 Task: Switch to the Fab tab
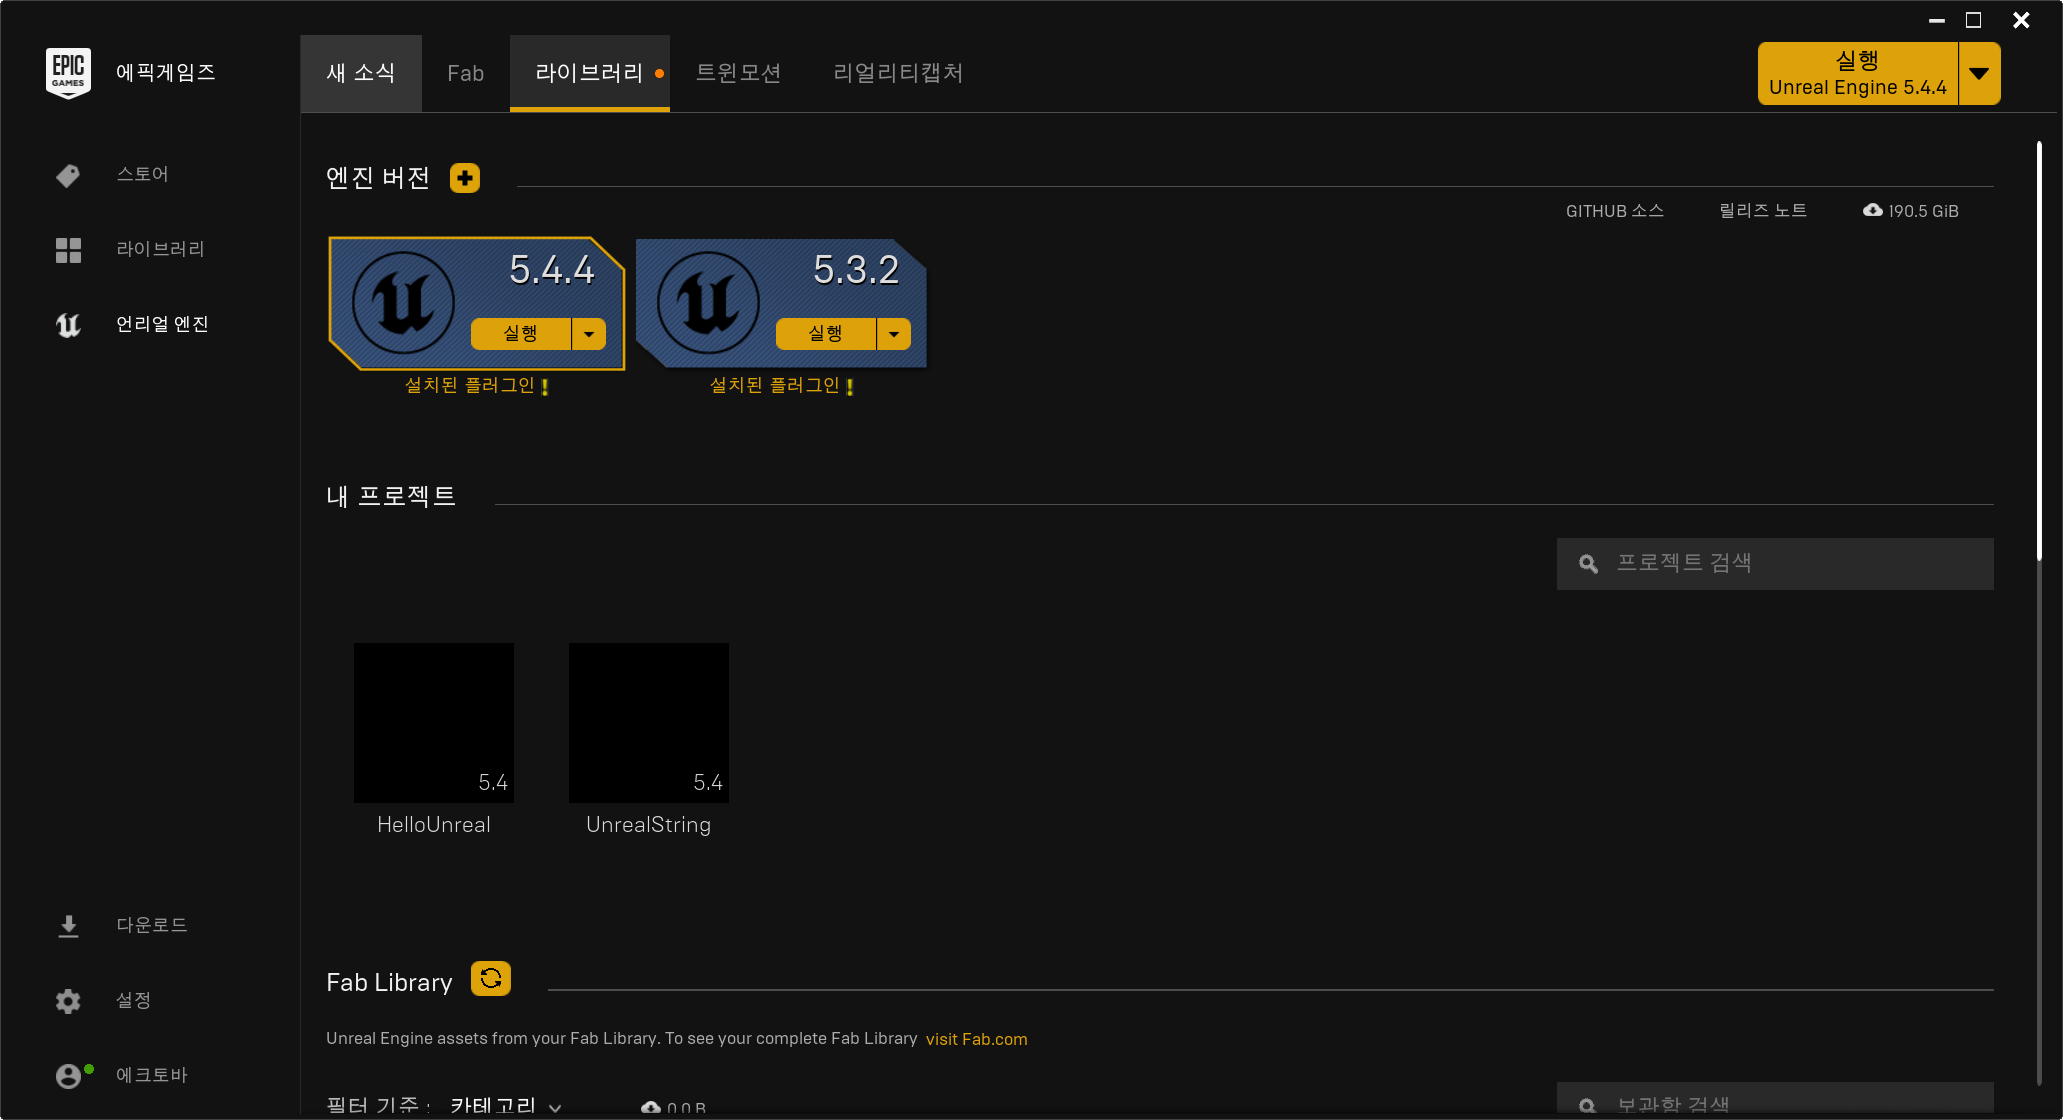465,74
